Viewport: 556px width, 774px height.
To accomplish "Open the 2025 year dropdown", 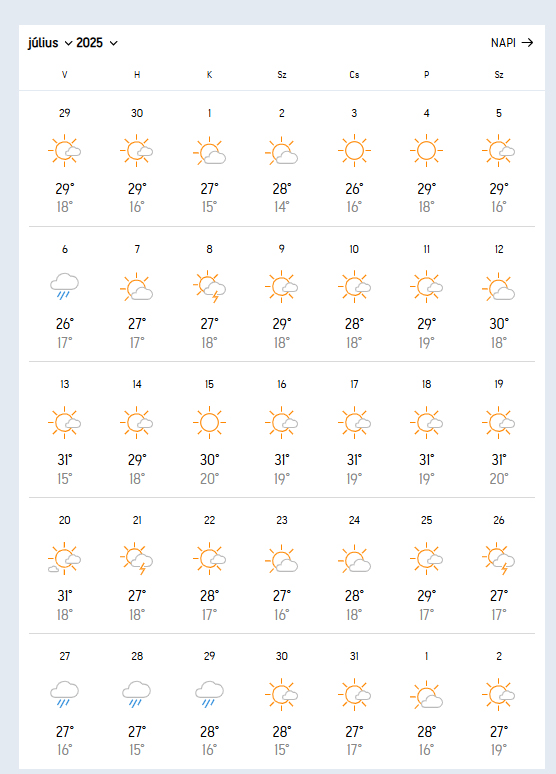I will tap(97, 43).
